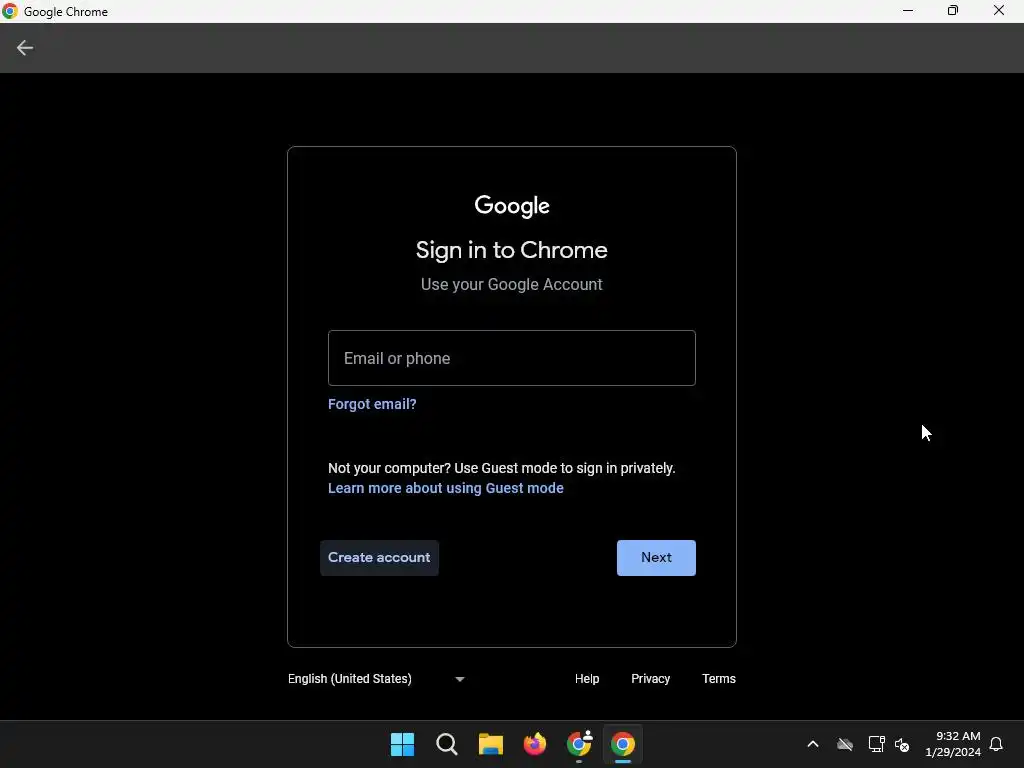Open the Terms link
The image size is (1024, 768).
coord(718,679)
